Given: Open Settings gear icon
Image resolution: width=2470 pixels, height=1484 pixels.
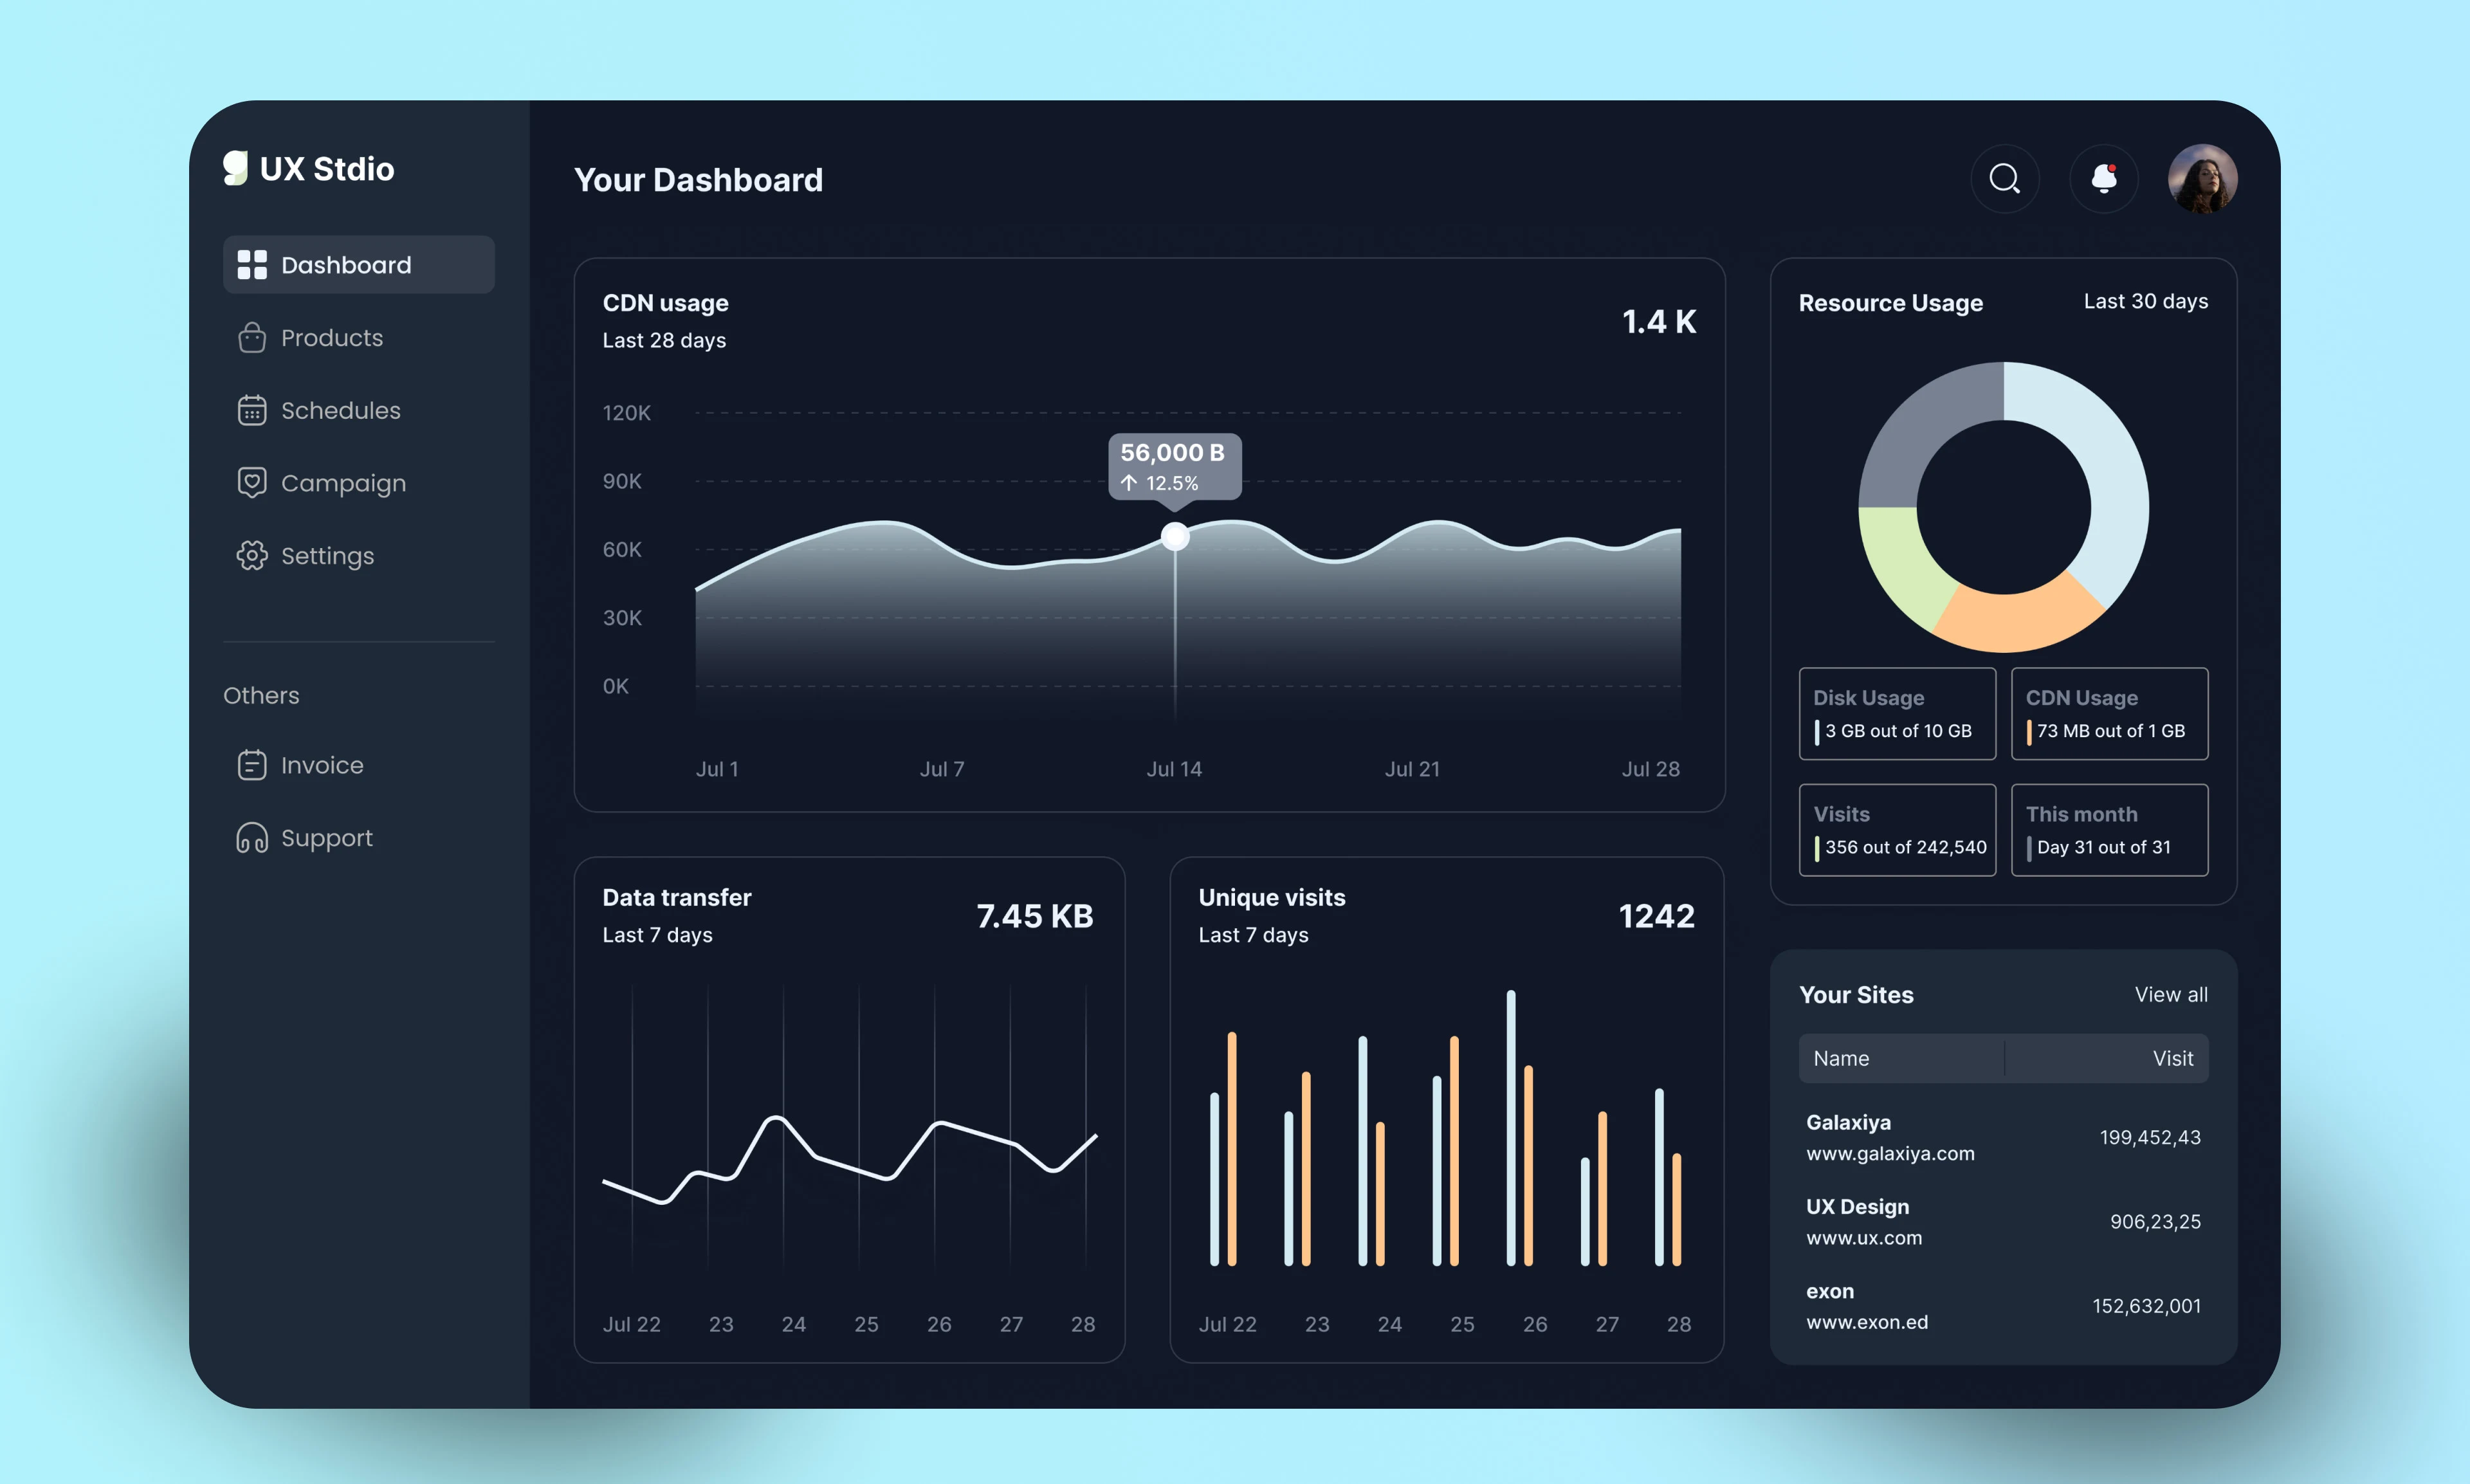Looking at the screenshot, I should click(x=252, y=556).
